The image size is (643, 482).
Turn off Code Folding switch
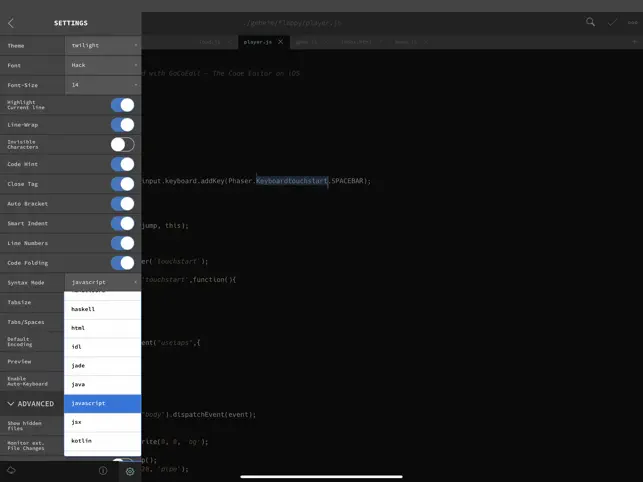122,263
